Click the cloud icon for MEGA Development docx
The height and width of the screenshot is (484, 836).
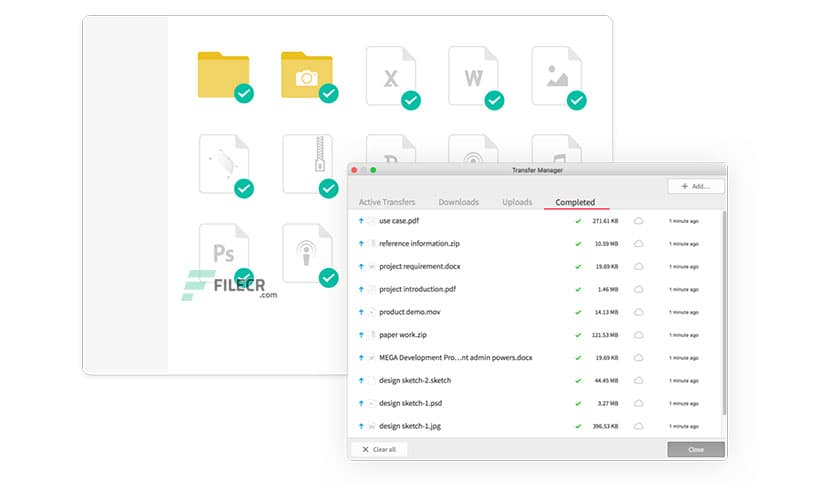(638, 358)
